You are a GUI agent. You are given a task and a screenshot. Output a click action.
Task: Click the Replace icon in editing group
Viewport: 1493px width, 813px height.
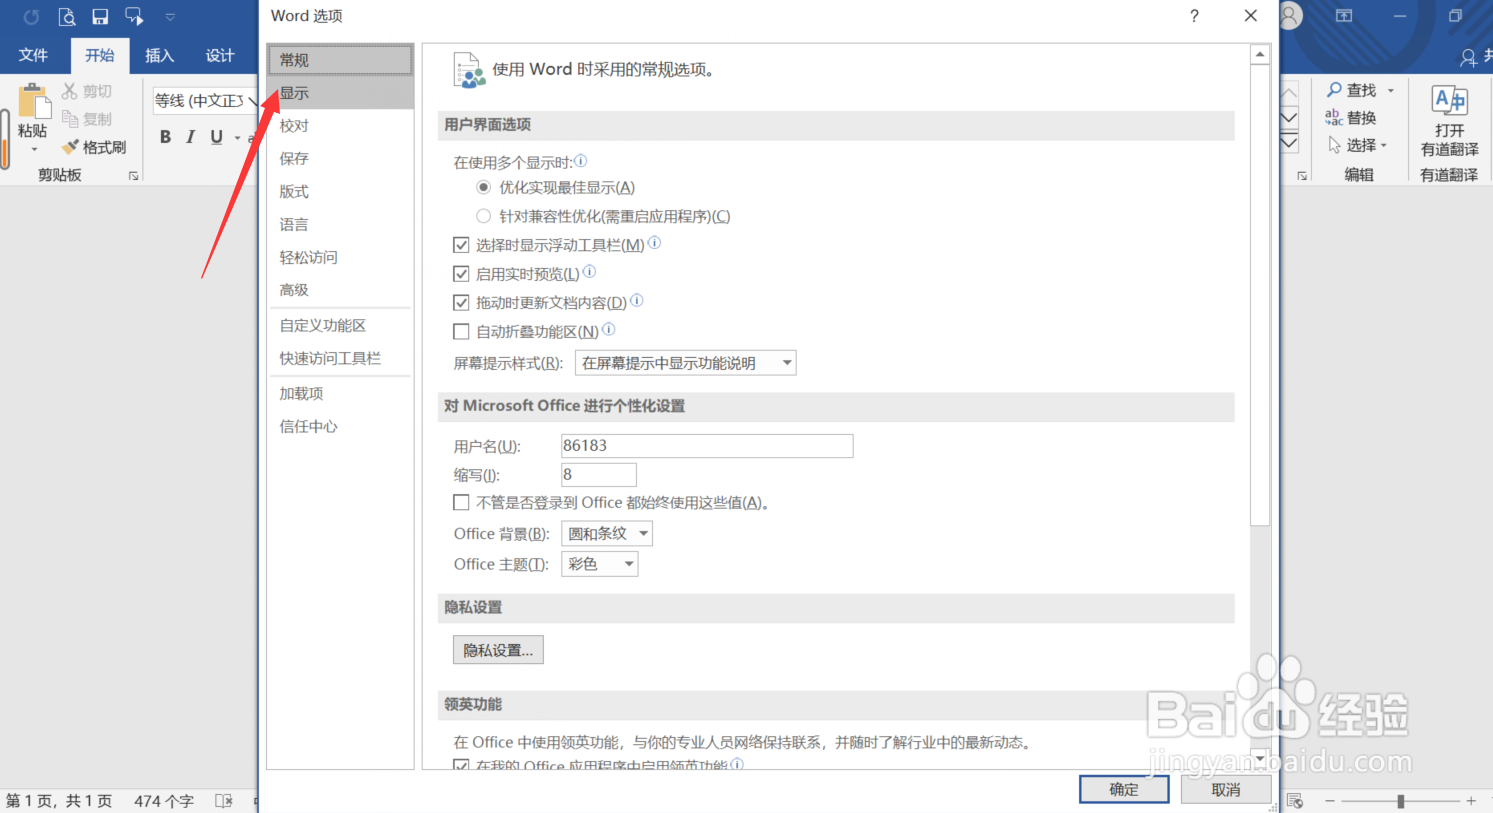pos(1334,118)
